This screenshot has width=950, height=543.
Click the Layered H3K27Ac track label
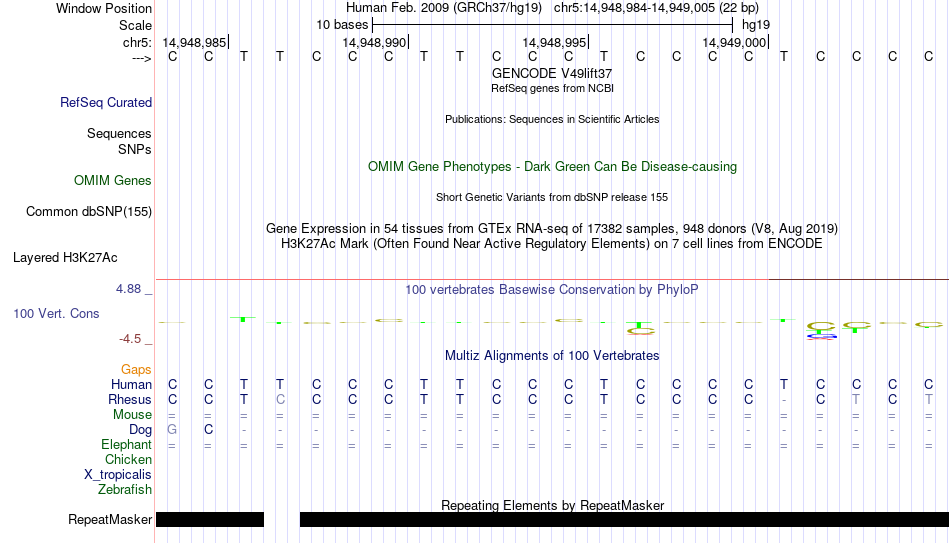pos(65,258)
